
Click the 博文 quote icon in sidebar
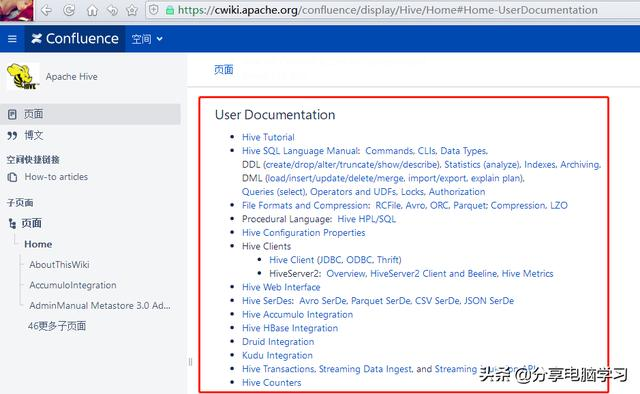[12, 136]
